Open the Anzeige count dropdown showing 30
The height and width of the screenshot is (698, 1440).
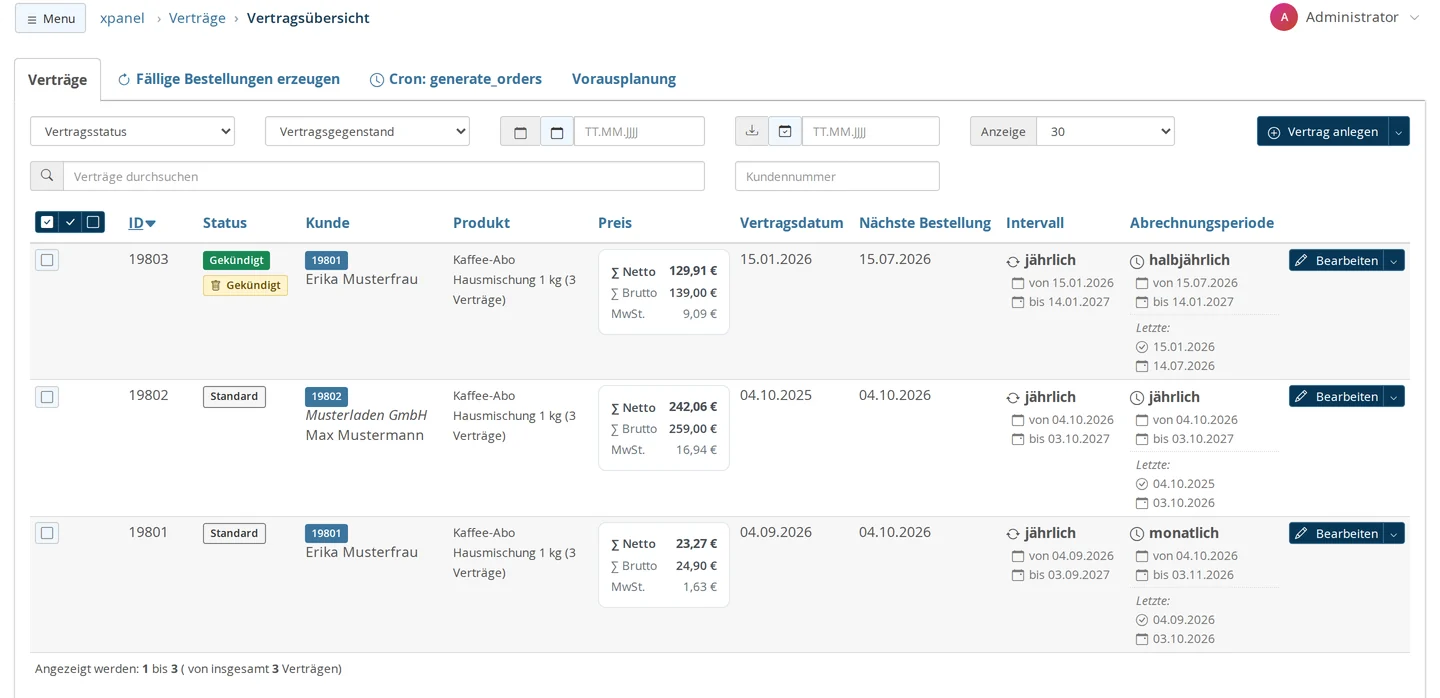click(1105, 131)
